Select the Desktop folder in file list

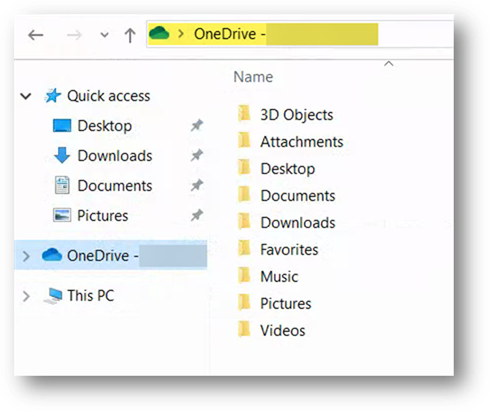(x=288, y=169)
